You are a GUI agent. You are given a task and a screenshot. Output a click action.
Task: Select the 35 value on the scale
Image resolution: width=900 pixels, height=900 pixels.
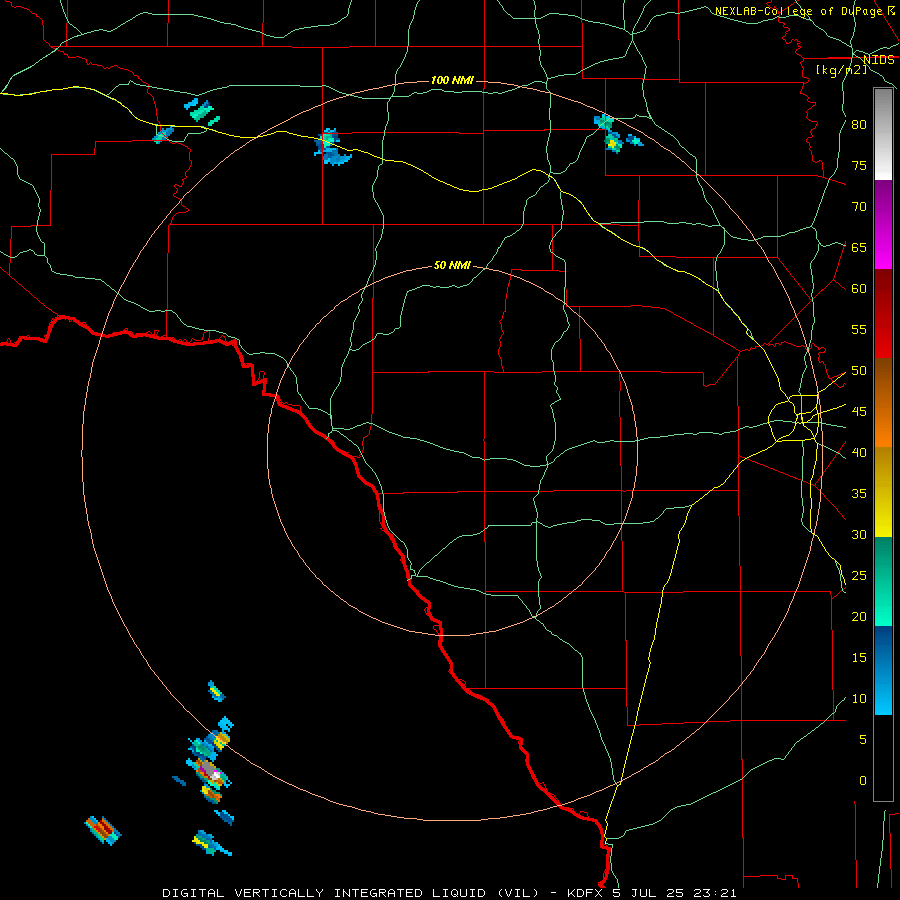click(x=859, y=494)
